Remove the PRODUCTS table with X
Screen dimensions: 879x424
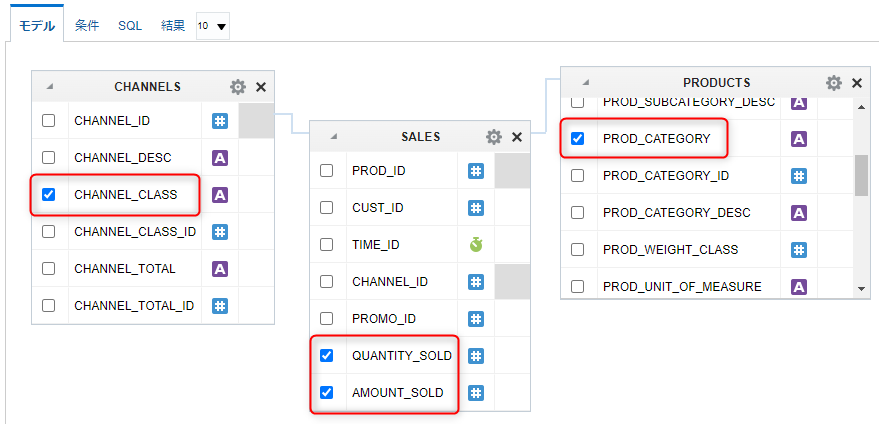pos(857,83)
